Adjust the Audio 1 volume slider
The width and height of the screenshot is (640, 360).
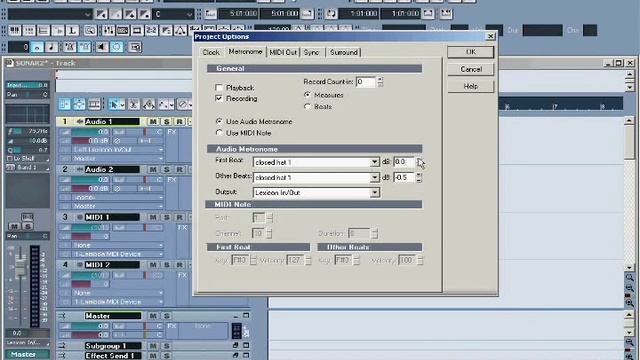tap(90, 132)
